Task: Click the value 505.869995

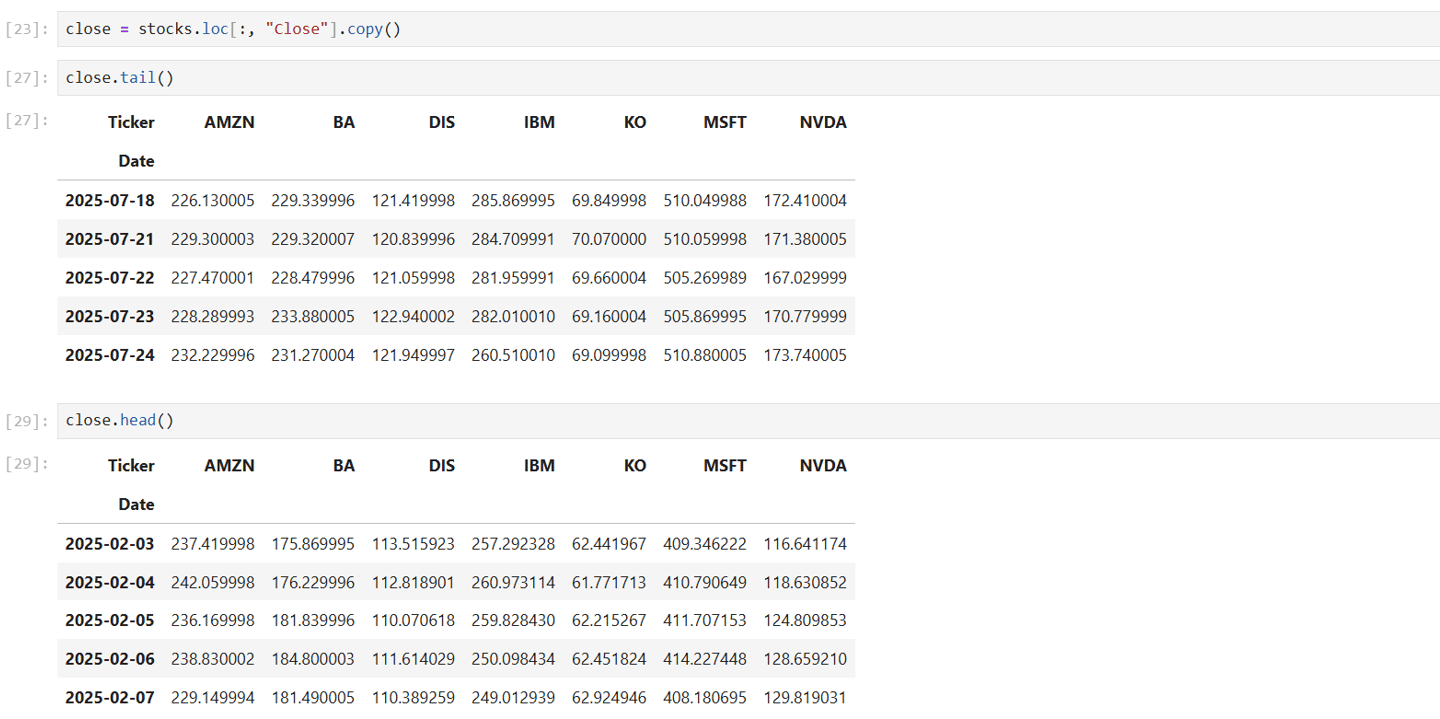Action: [x=705, y=316]
